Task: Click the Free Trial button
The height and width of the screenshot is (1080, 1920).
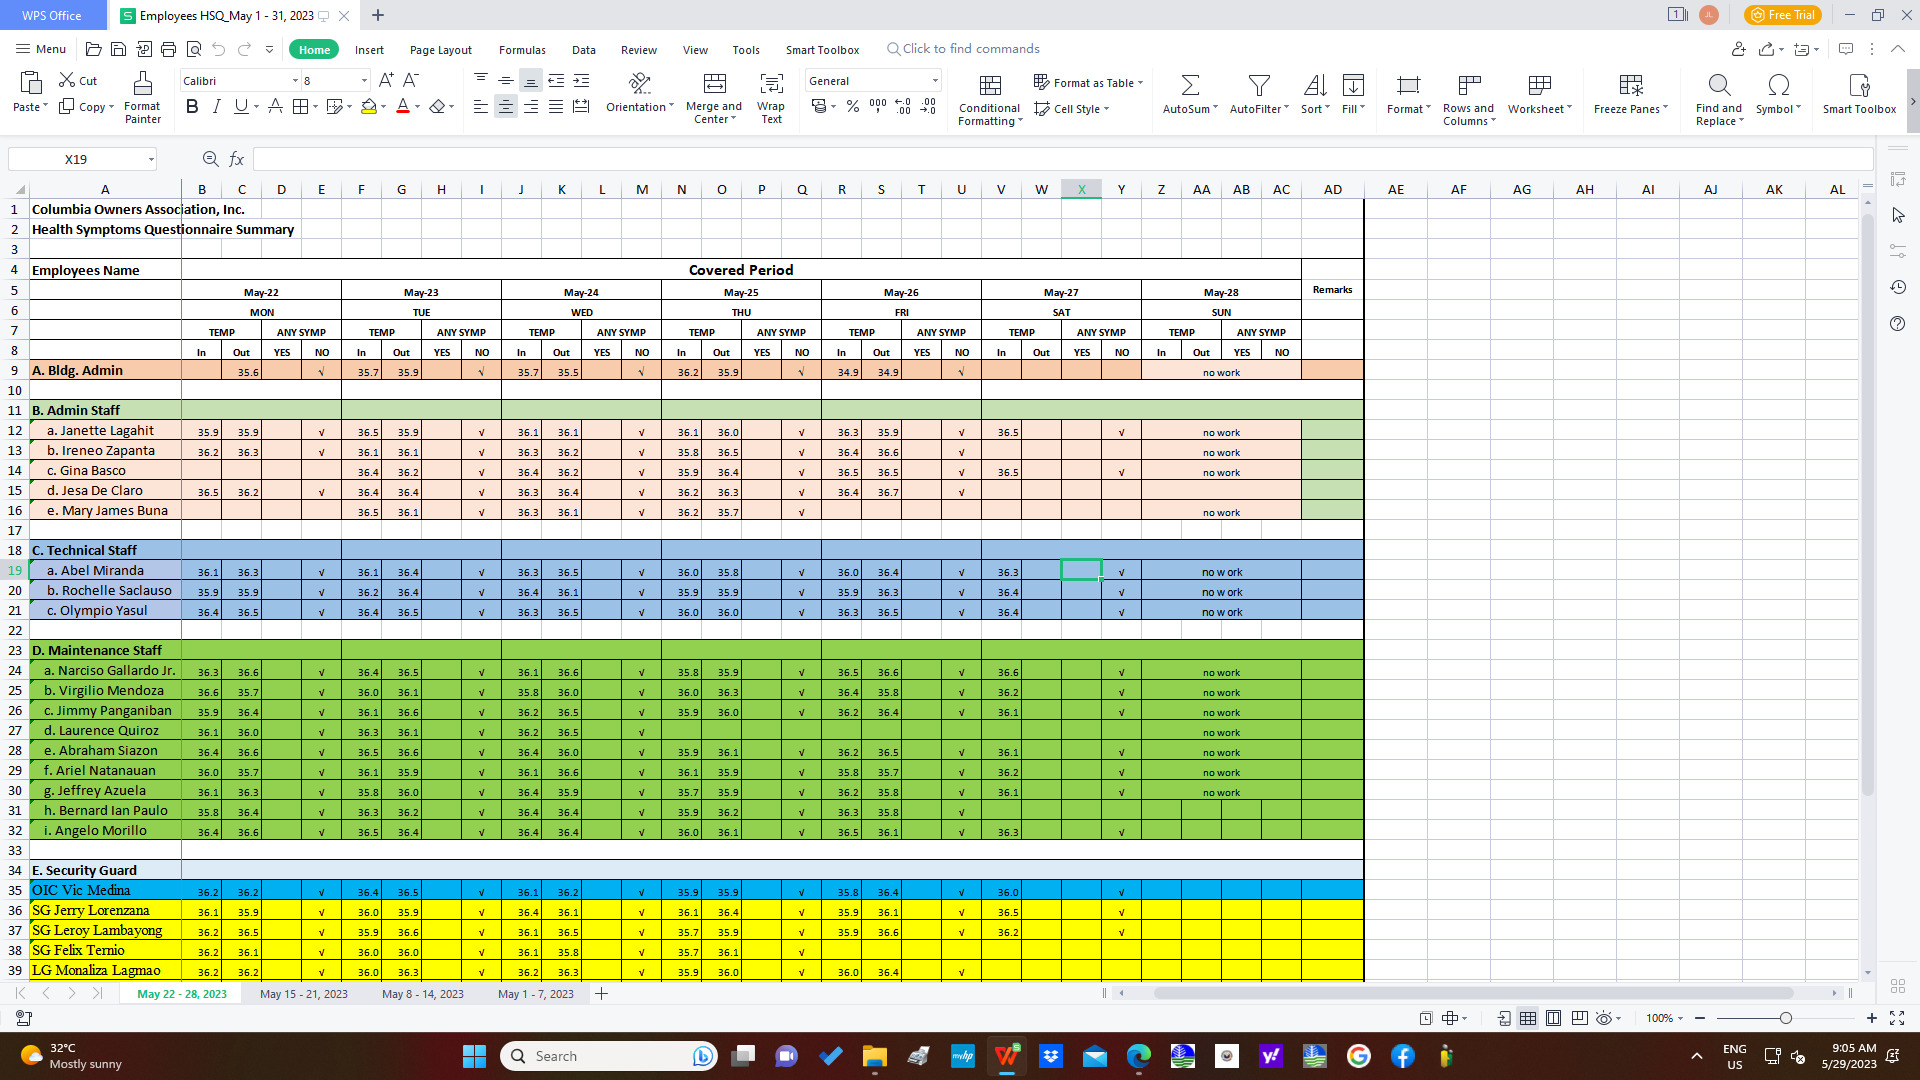Action: [x=1783, y=15]
